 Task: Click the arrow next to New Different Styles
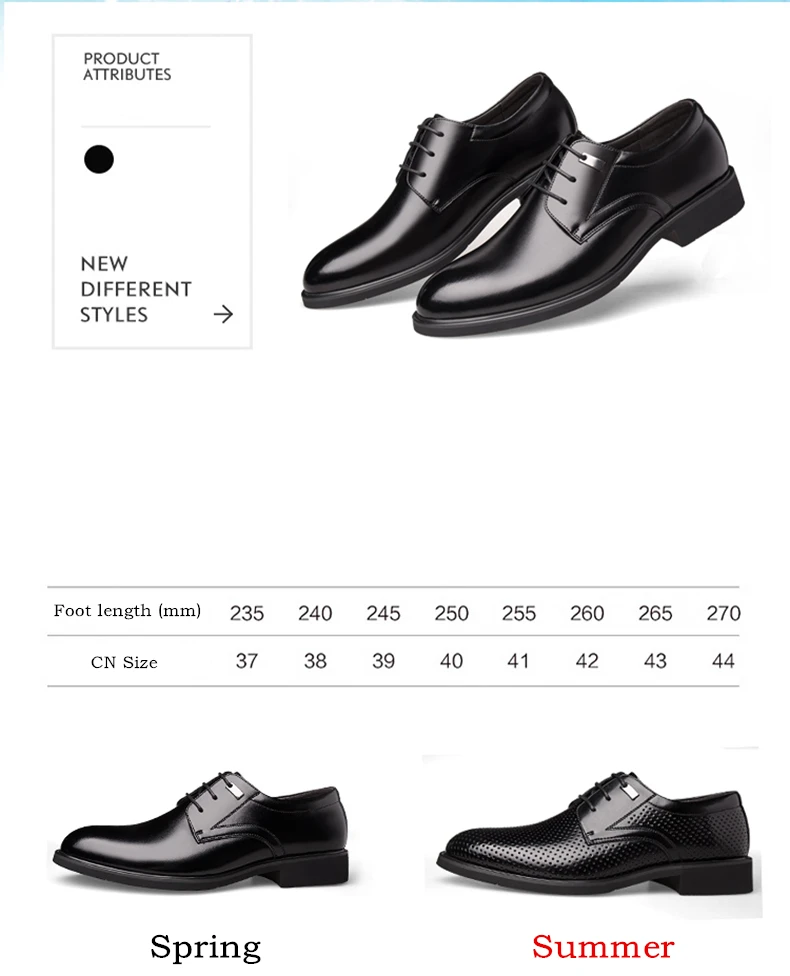click(x=223, y=315)
